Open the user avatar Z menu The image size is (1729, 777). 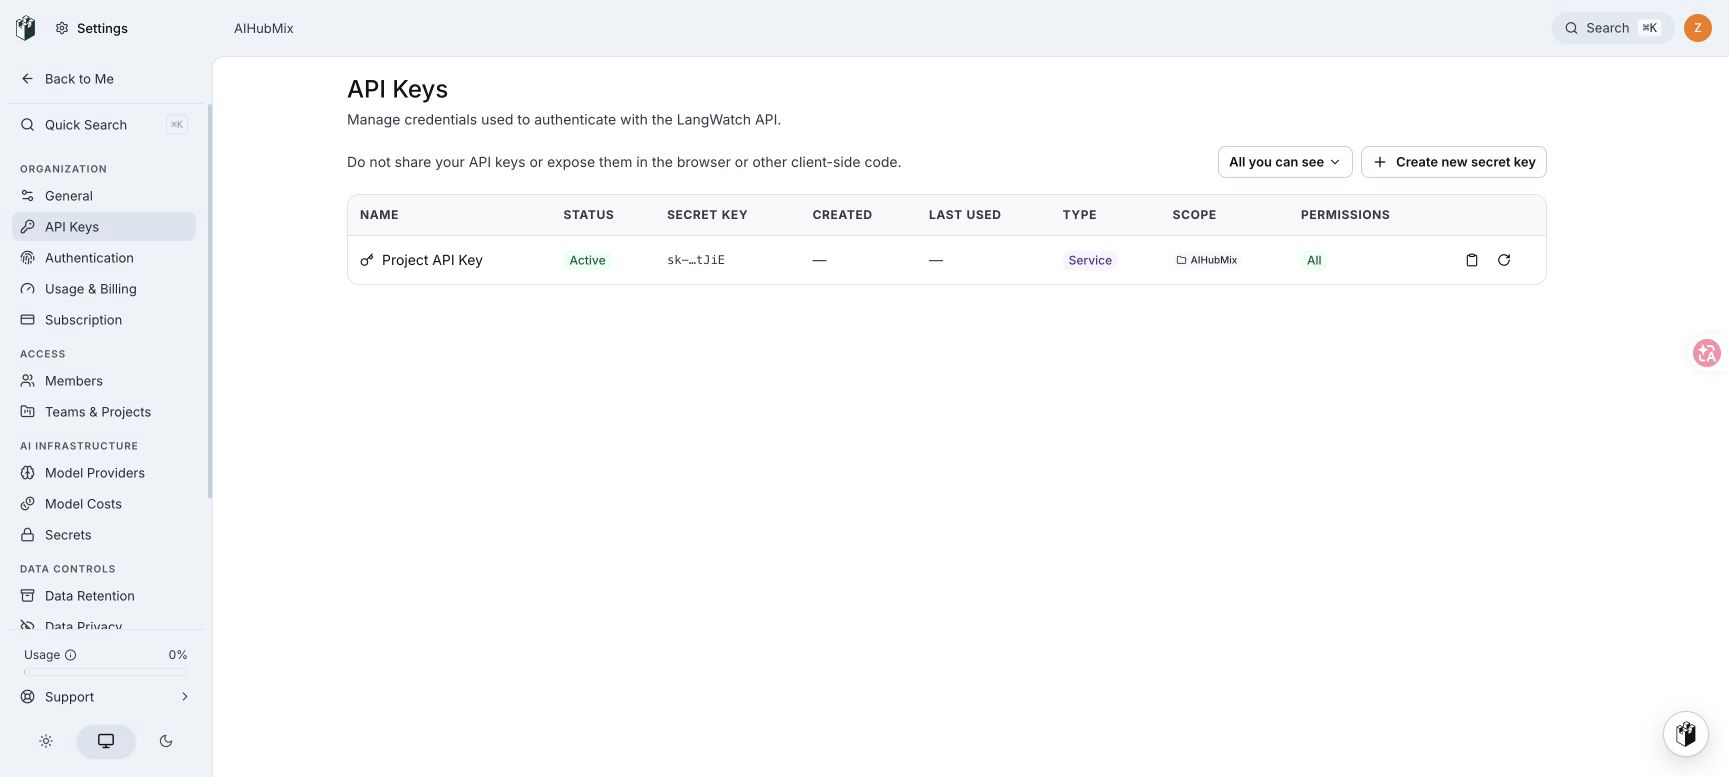coord(1698,28)
